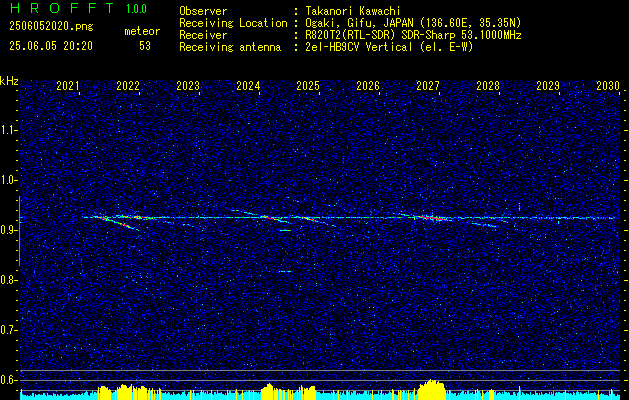Click the Observer label
The height and width of the screenshot is (400, 629).
click(x=203, y=11)
